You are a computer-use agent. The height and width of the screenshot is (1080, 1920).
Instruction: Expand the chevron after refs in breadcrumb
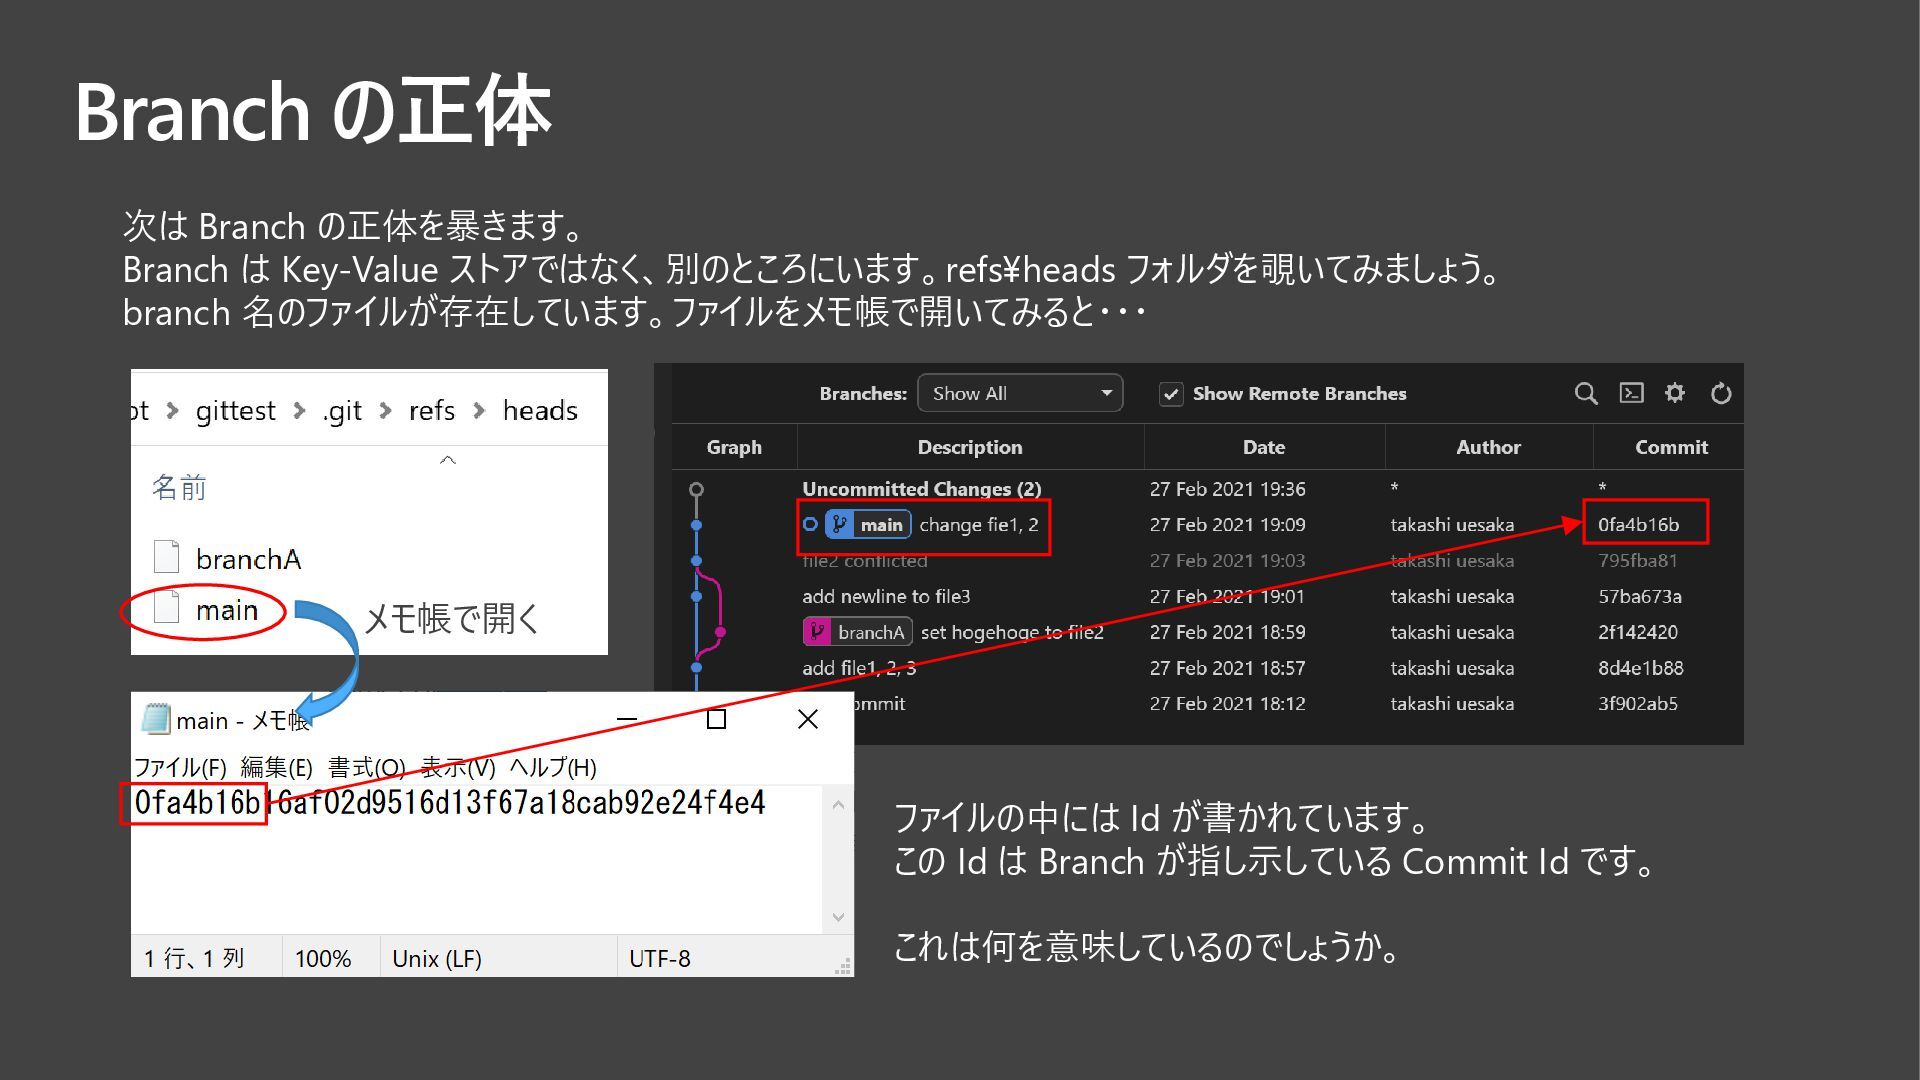tap(479, 411)
